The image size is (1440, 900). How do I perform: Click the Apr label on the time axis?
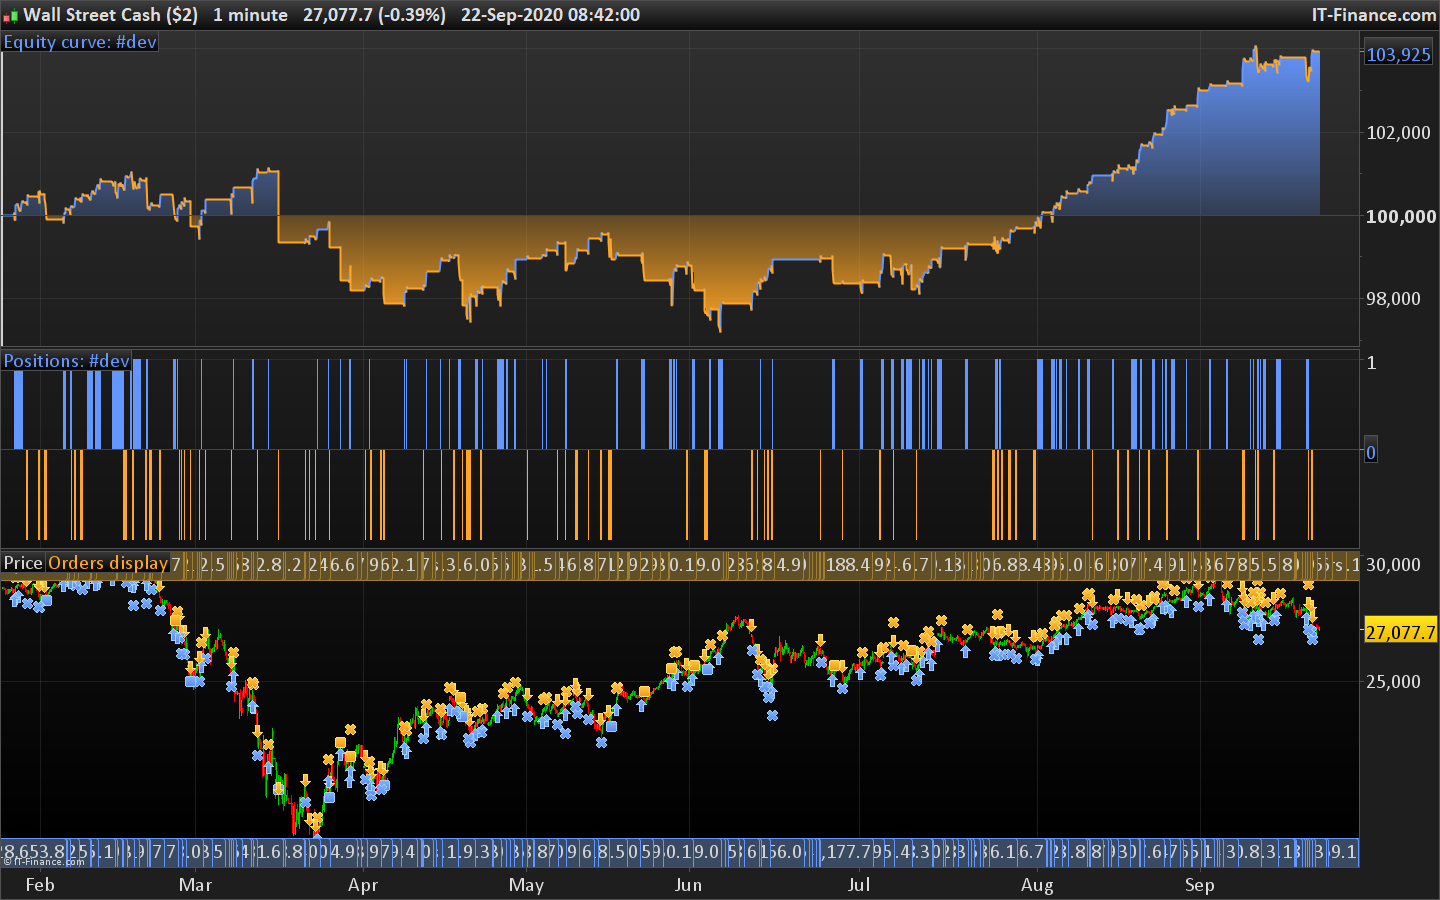click(x=363, y=885)
